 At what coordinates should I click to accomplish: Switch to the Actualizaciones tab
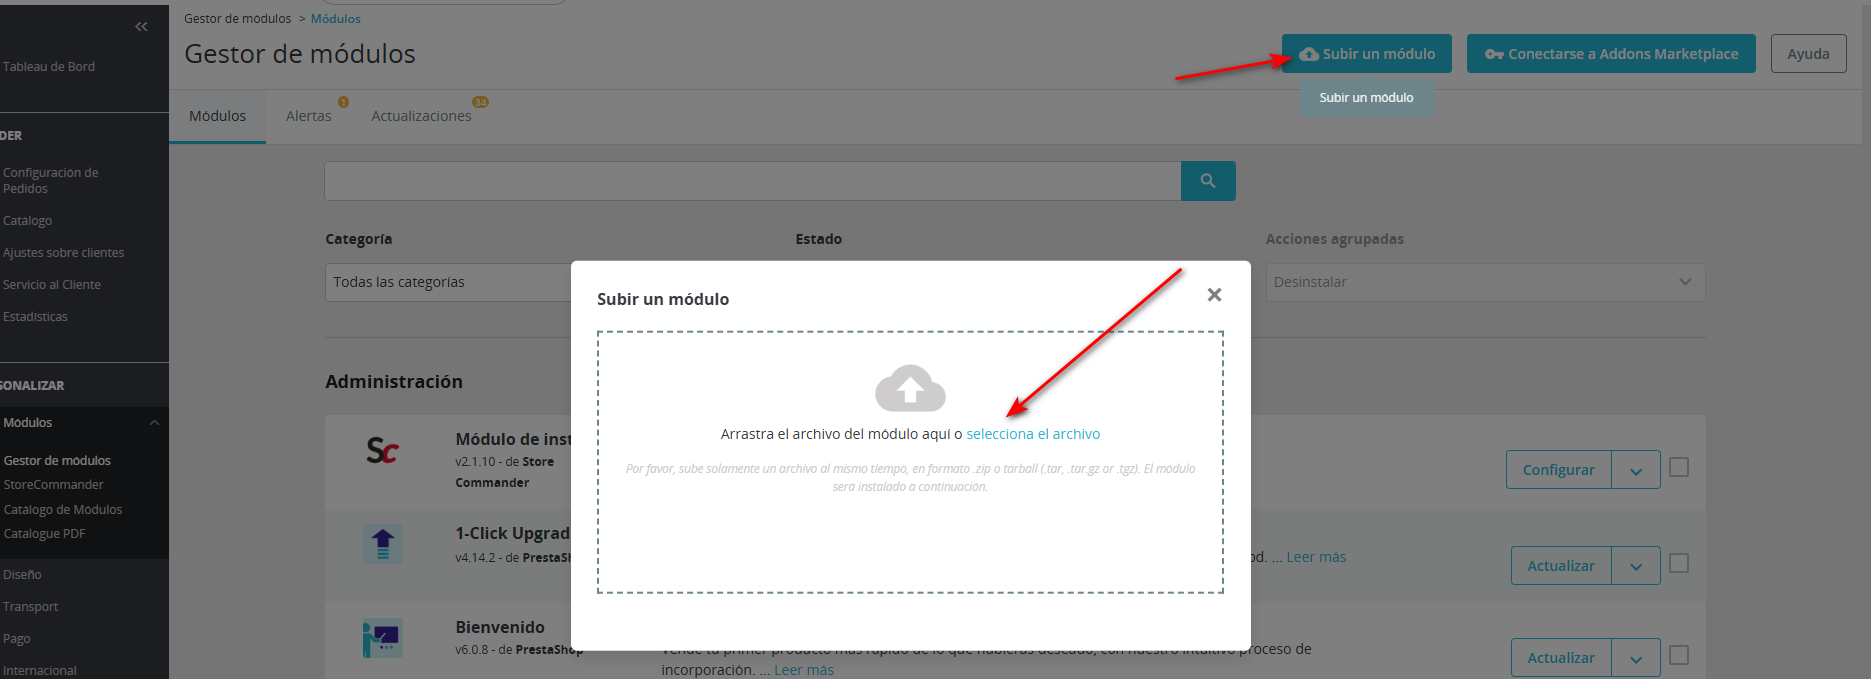click(x=421, y=116)
